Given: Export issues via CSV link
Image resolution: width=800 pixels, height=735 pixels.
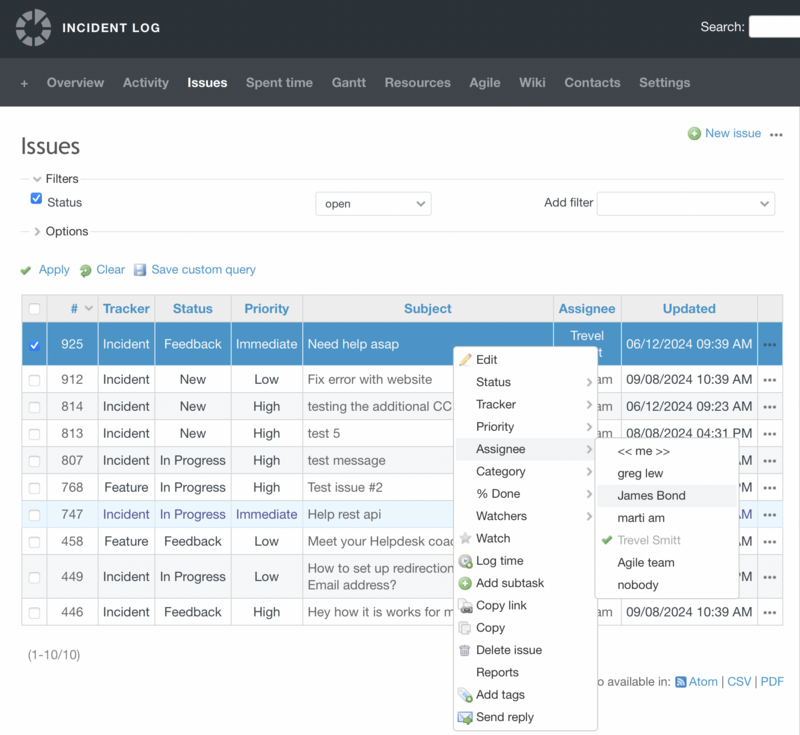Looking at the screenshot, I should coord(739,681).
